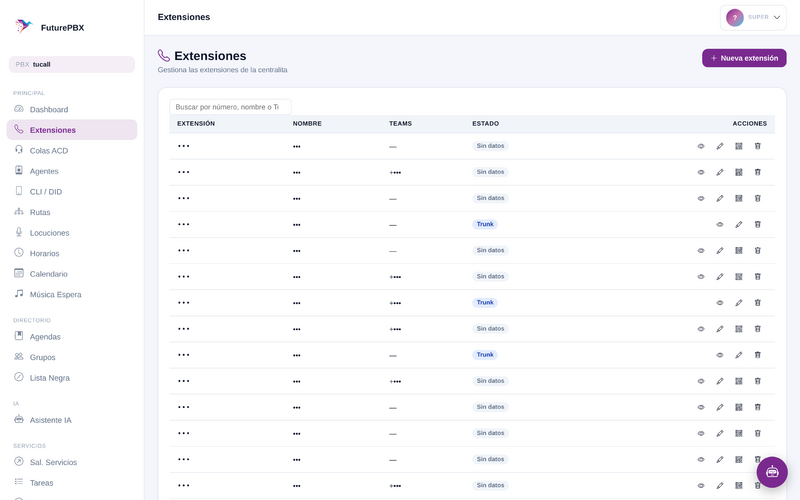Open Asistente IA robot icon
800x500 pixels.
point(19,419)
